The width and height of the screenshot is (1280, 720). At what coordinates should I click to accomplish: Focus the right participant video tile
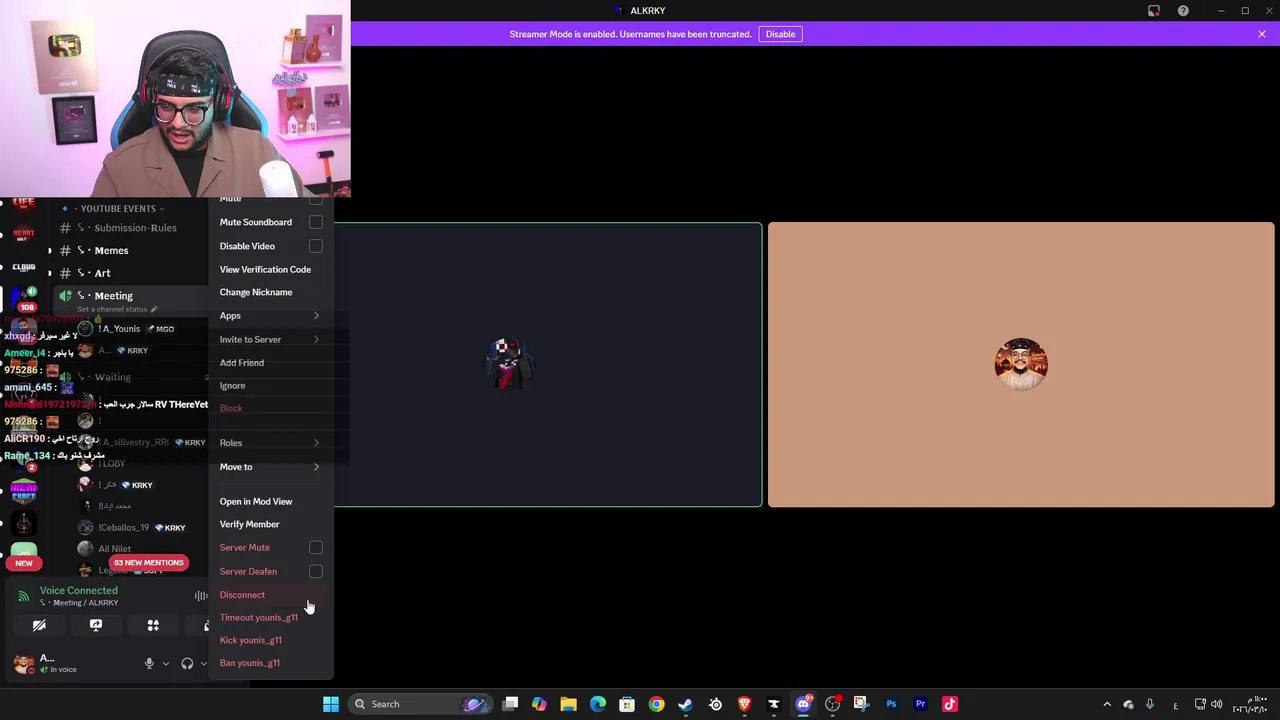pos(1021,365)
